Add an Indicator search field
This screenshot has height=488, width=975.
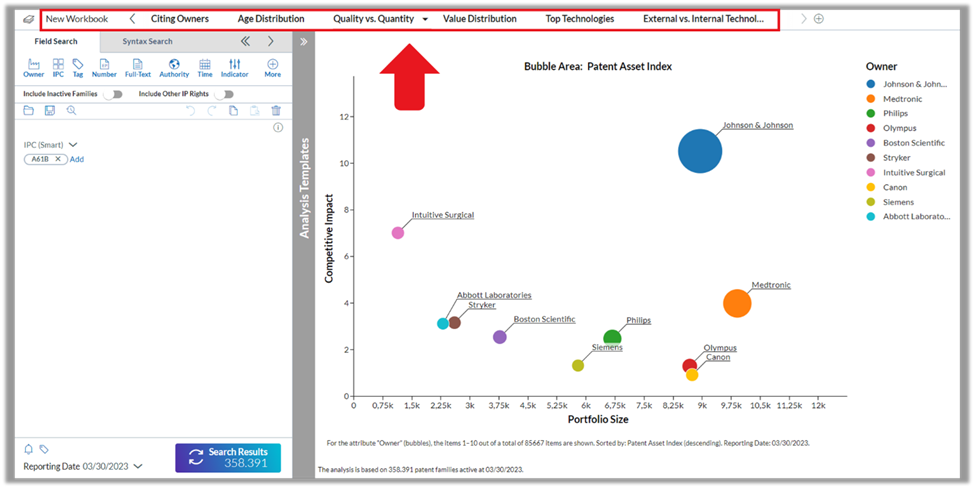[x=234, y=68]
